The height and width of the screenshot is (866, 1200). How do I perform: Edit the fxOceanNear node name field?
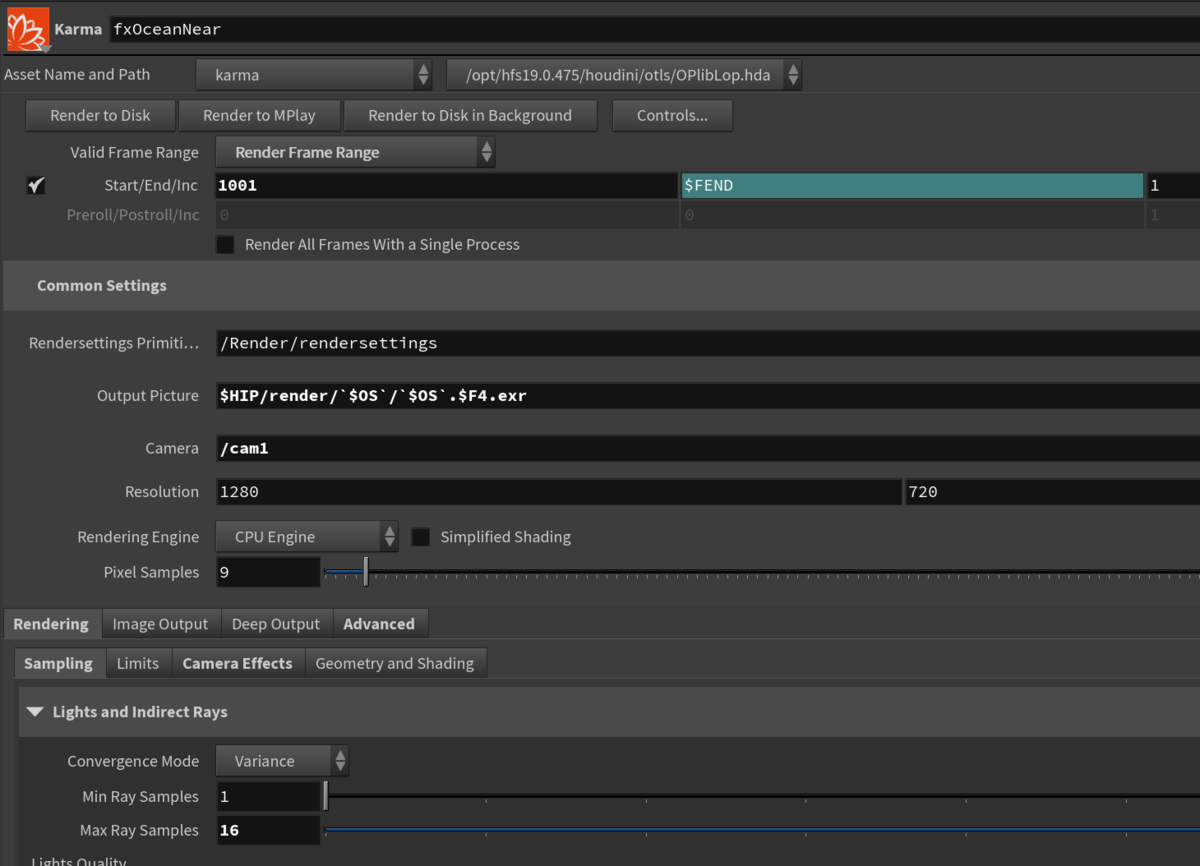click(x=654, y=29)
